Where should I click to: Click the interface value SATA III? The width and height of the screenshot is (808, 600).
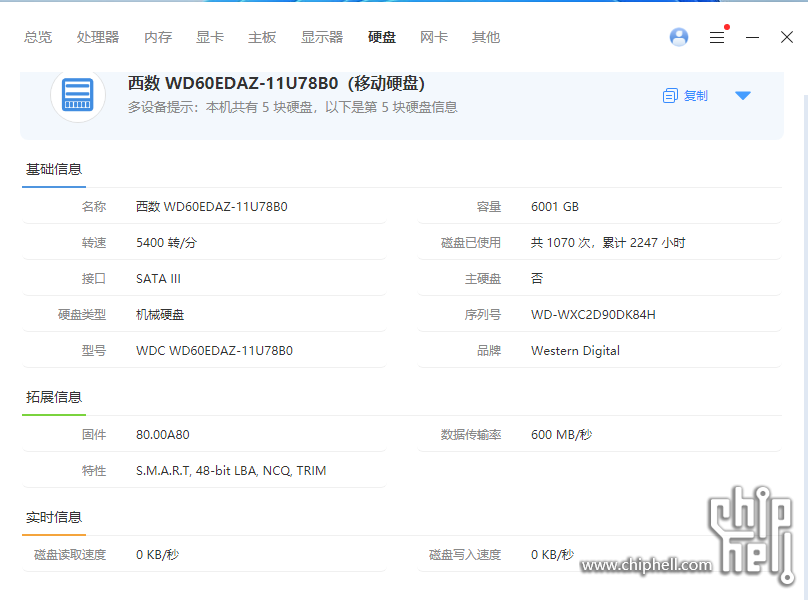(158, 279)
